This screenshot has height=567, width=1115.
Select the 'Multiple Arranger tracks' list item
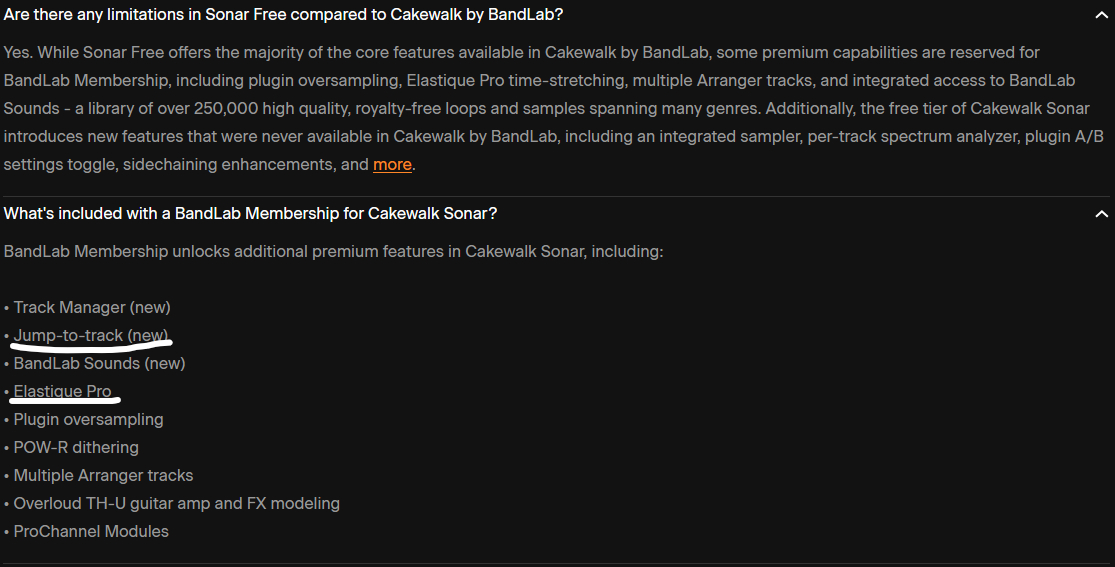tap(103, 476)
